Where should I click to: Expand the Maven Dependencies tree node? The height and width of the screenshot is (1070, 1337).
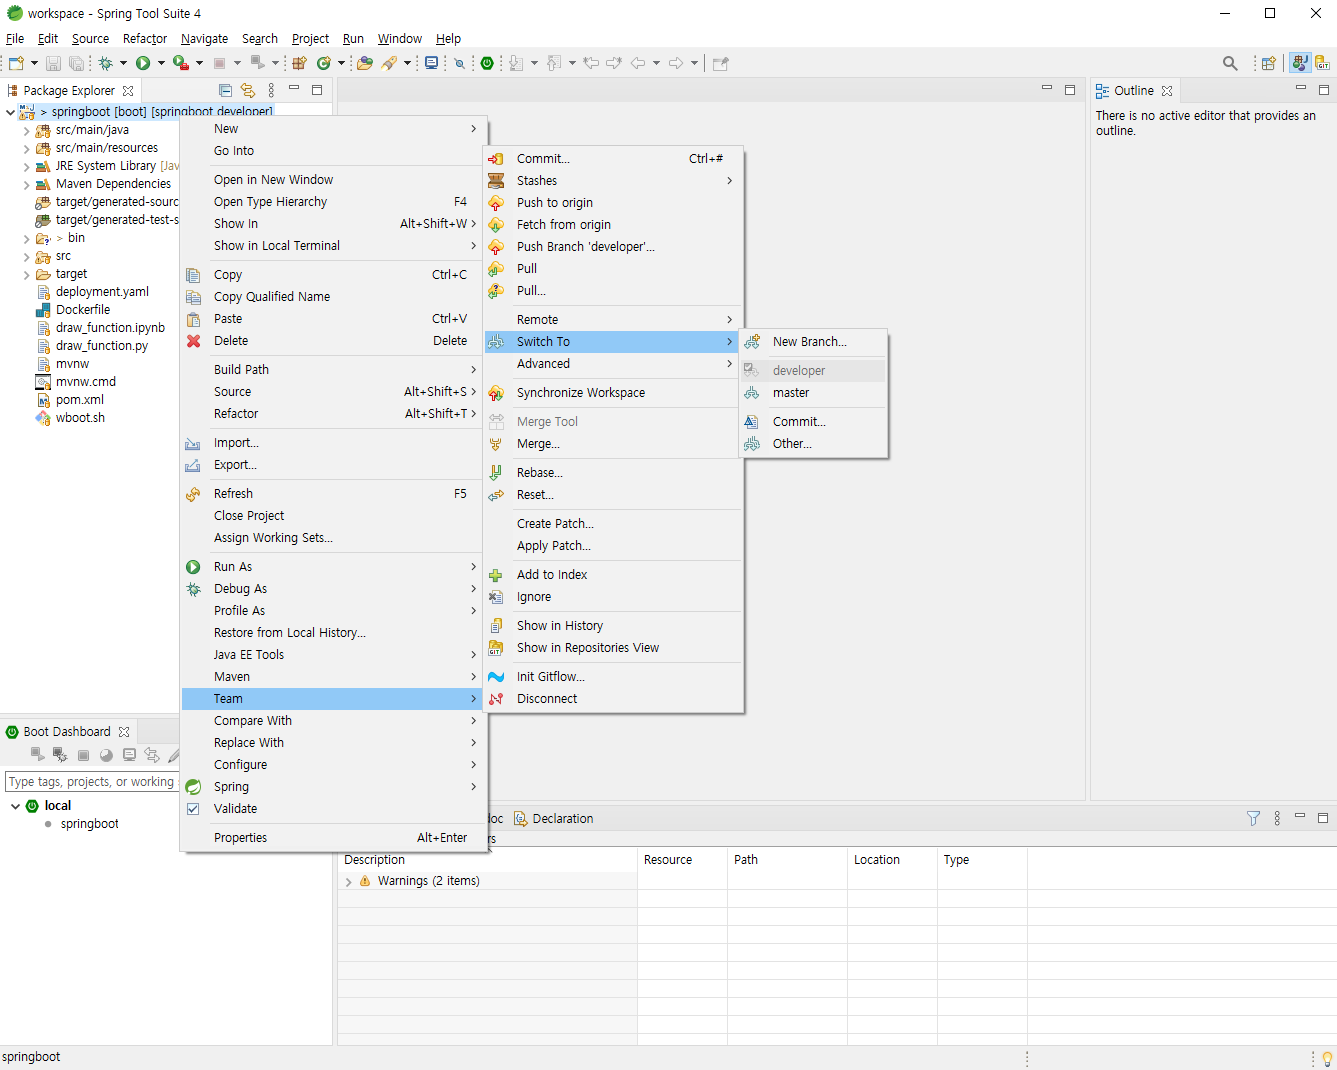click(x=26, y=184)
